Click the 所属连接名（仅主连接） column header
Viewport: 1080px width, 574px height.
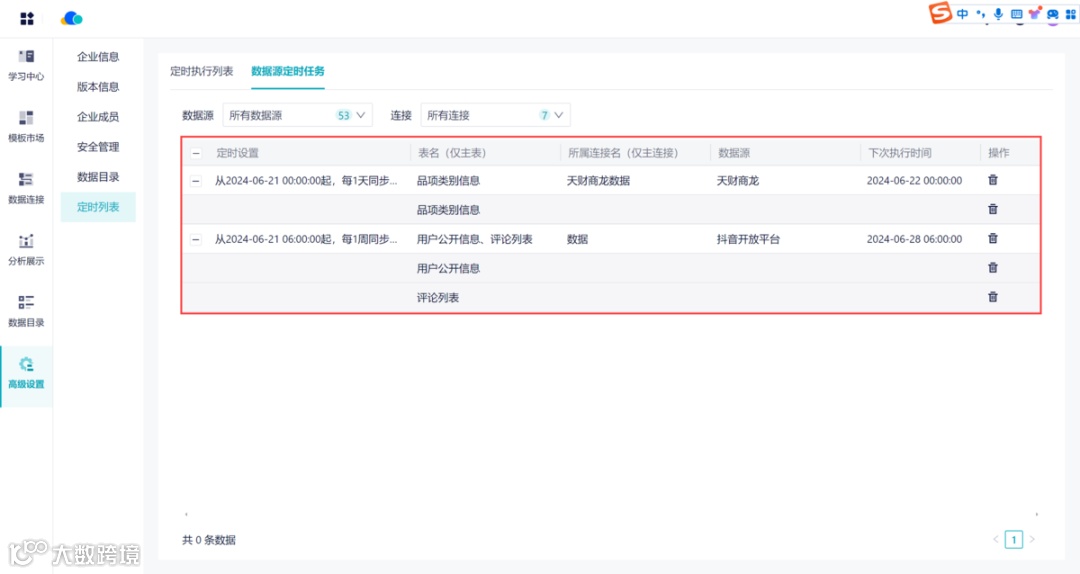(623, 153)
